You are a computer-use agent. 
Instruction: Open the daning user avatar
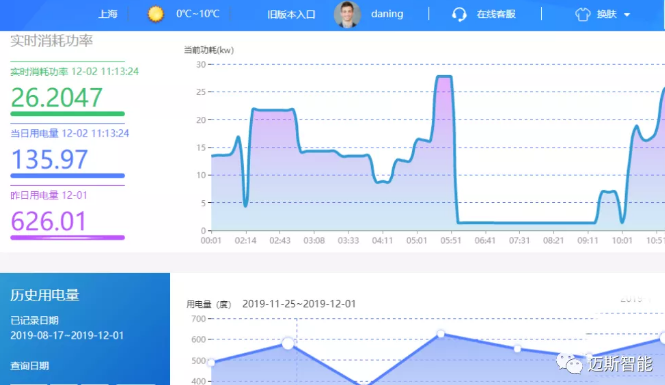(x=347, y=14)
